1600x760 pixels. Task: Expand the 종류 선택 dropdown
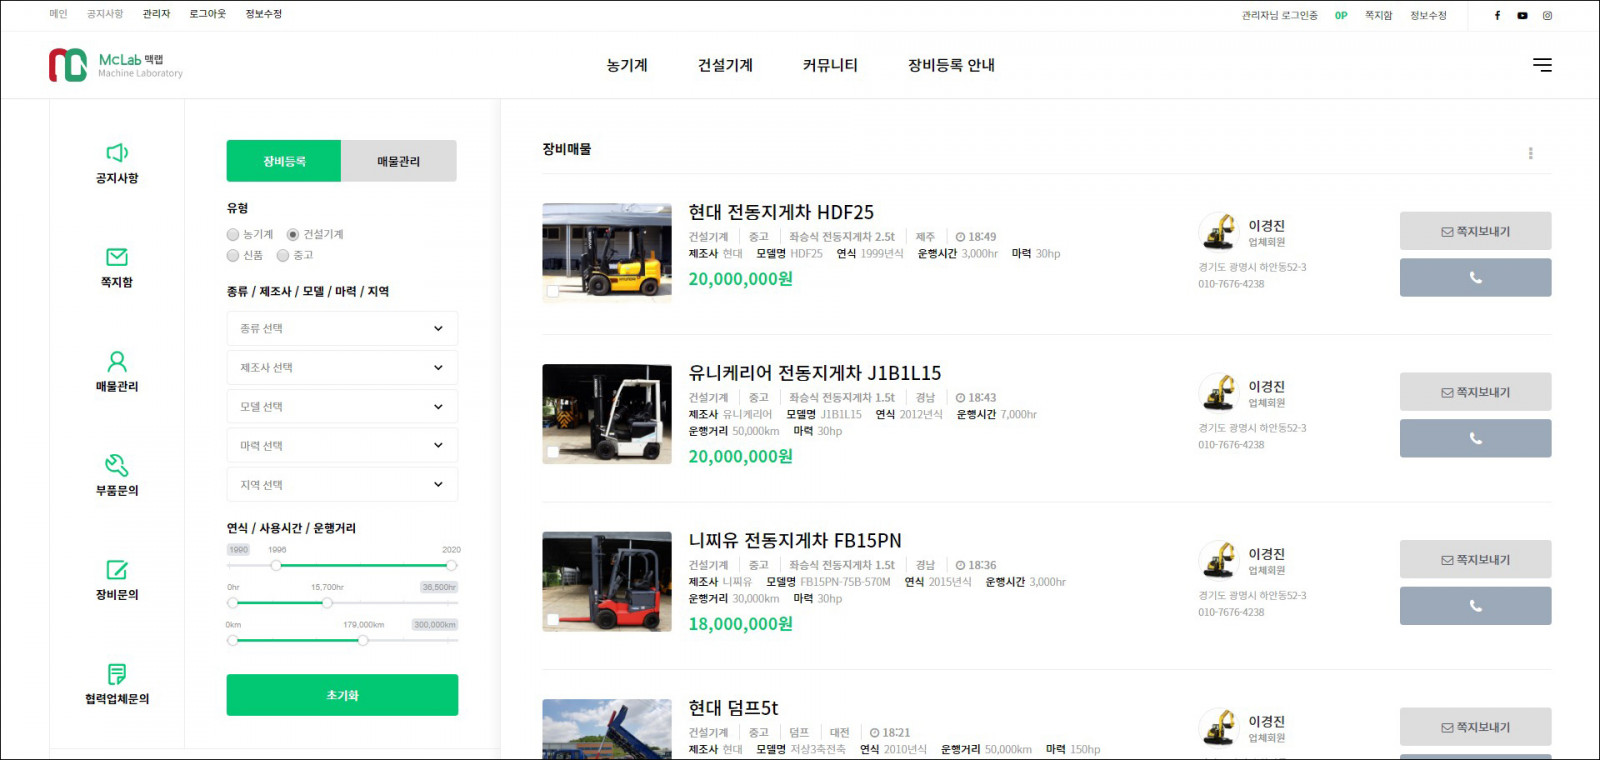point(342,329)
